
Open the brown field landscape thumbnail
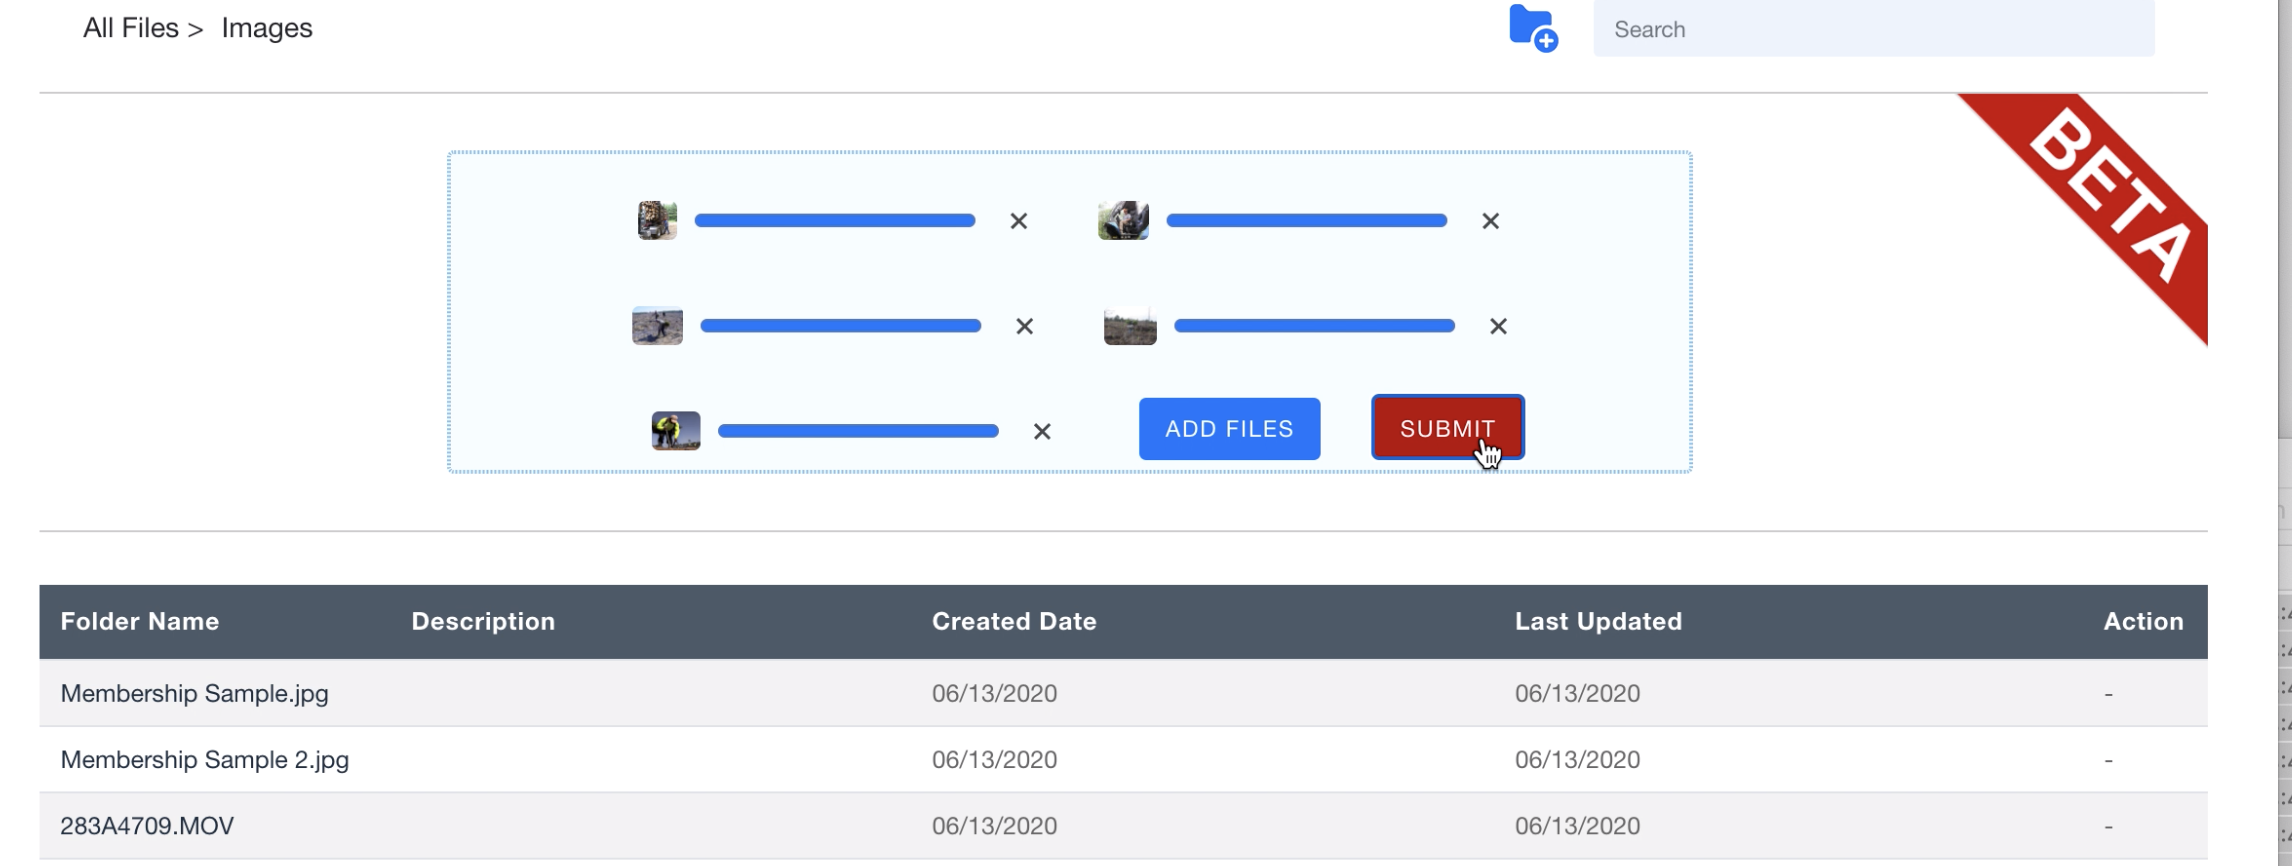click(x=1130, y=326)
